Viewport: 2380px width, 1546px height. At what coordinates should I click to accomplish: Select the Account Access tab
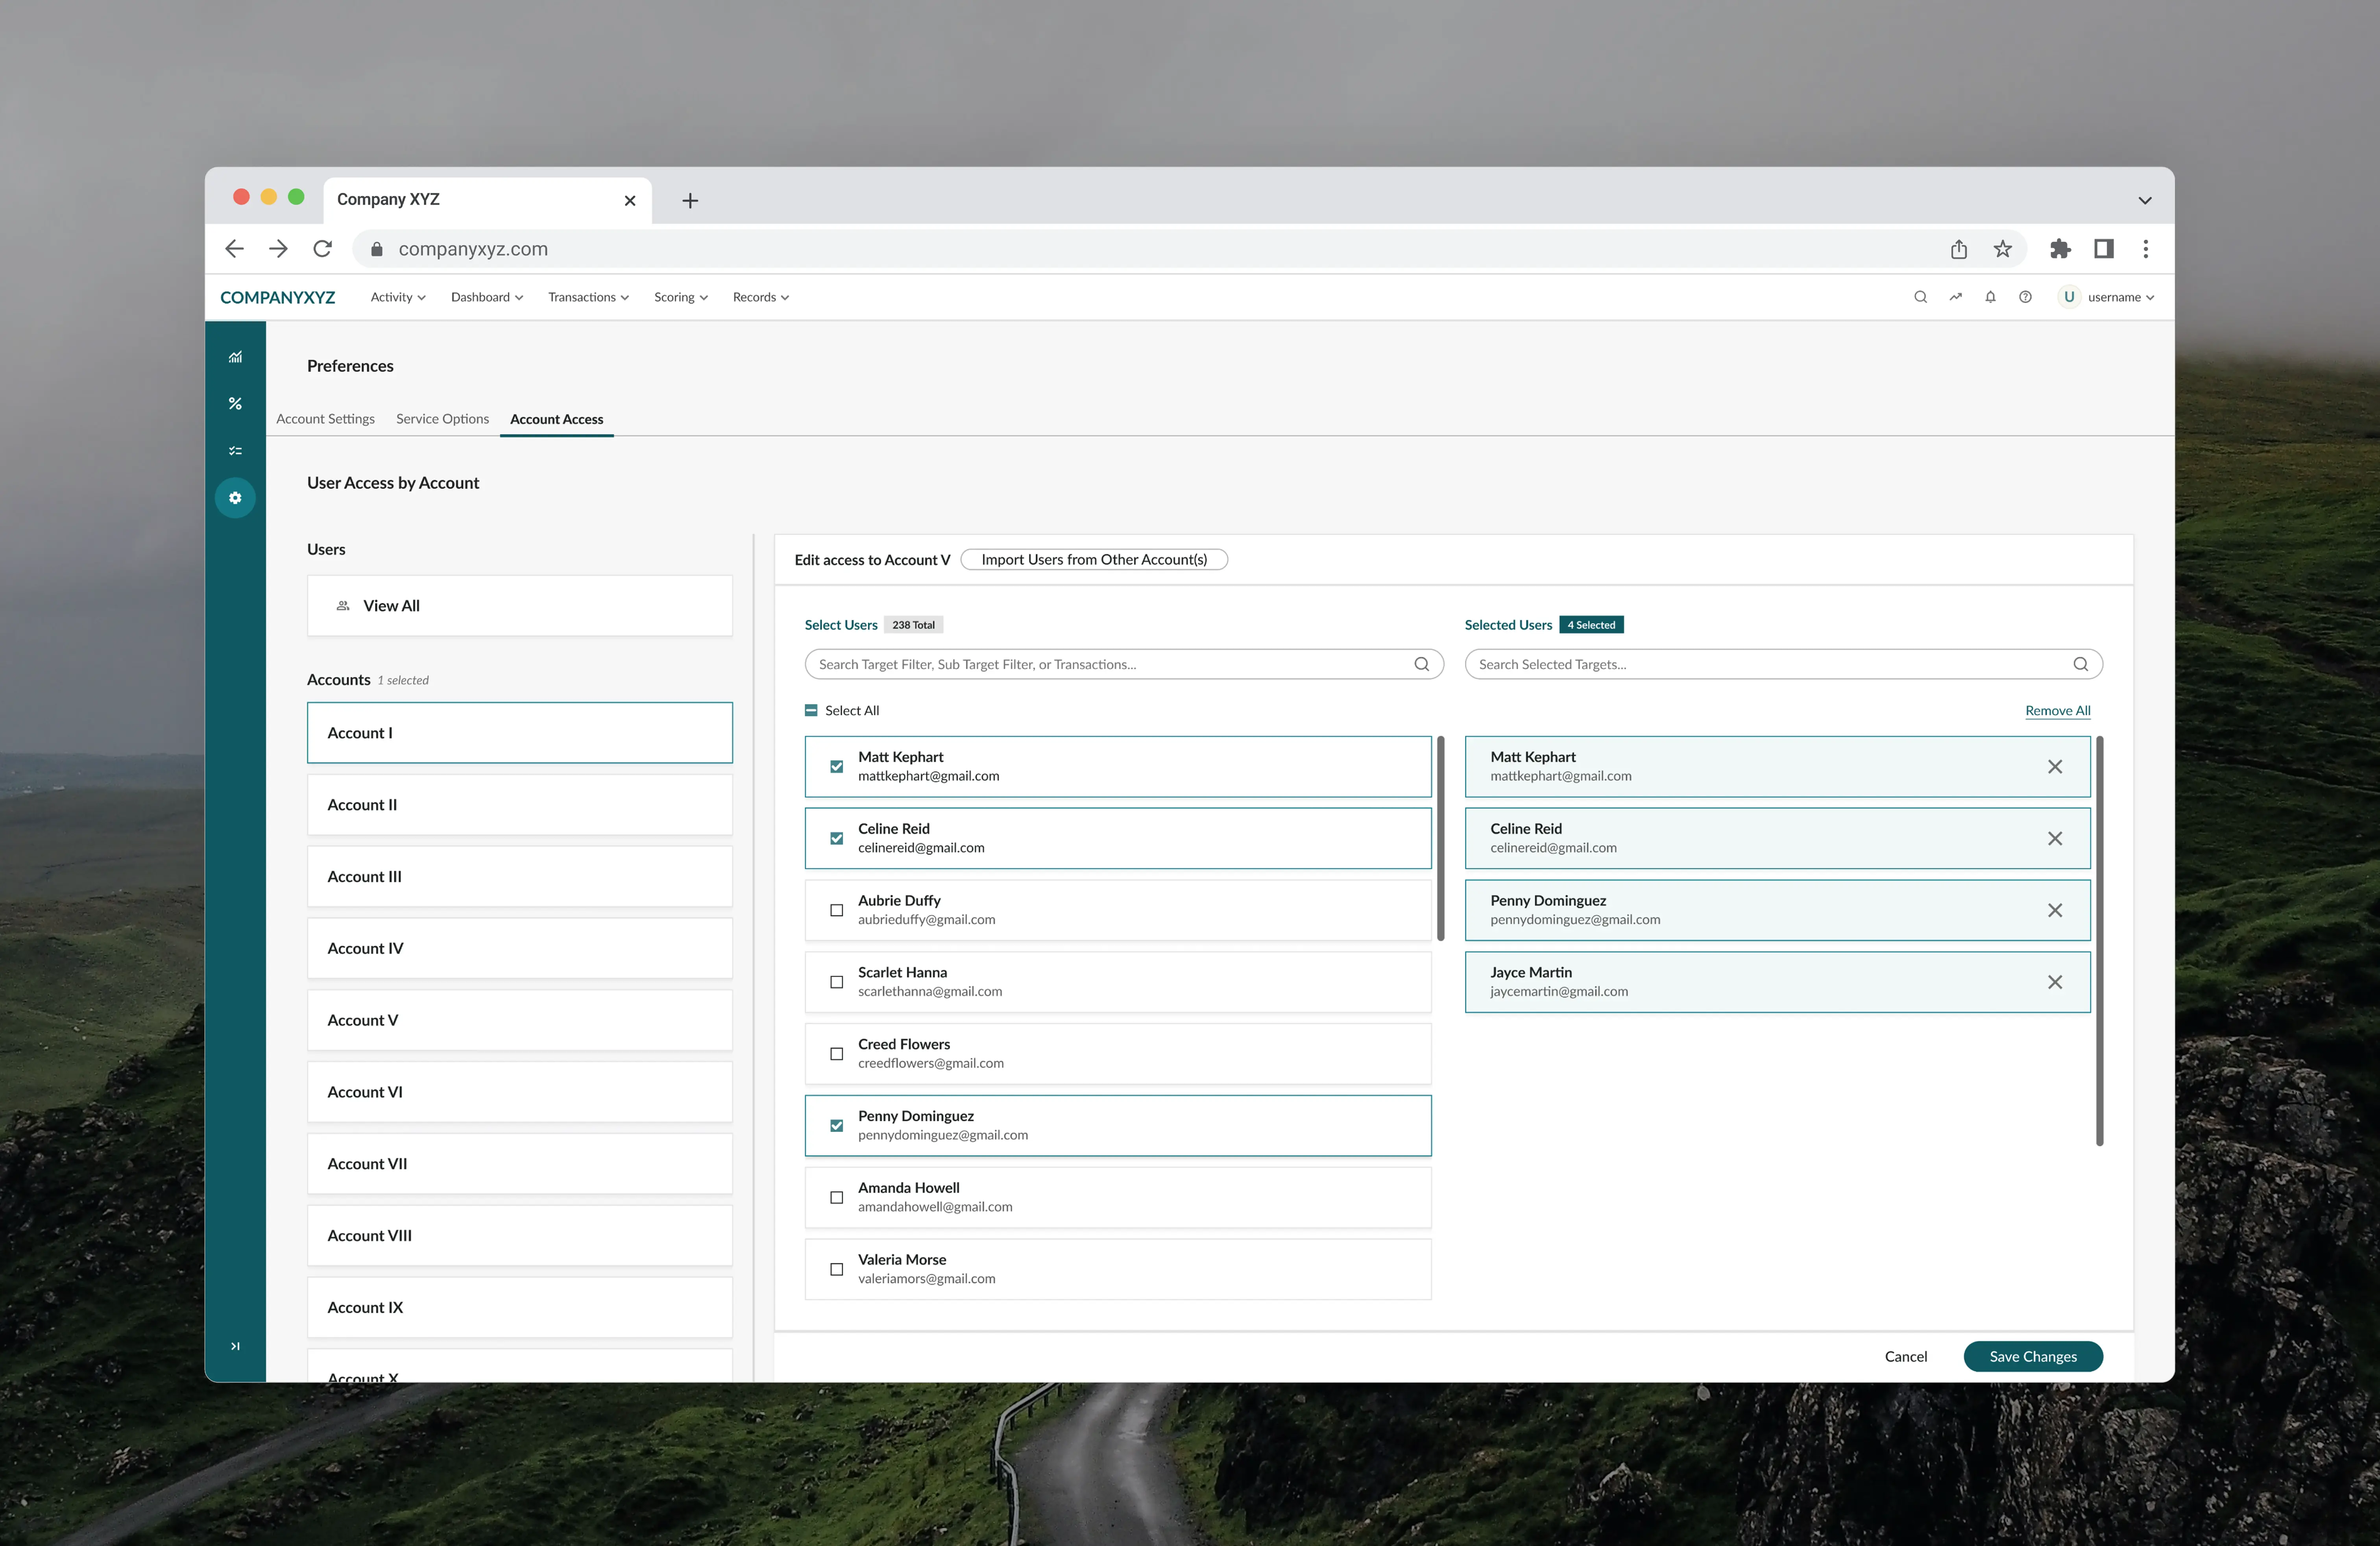(556, 419)
